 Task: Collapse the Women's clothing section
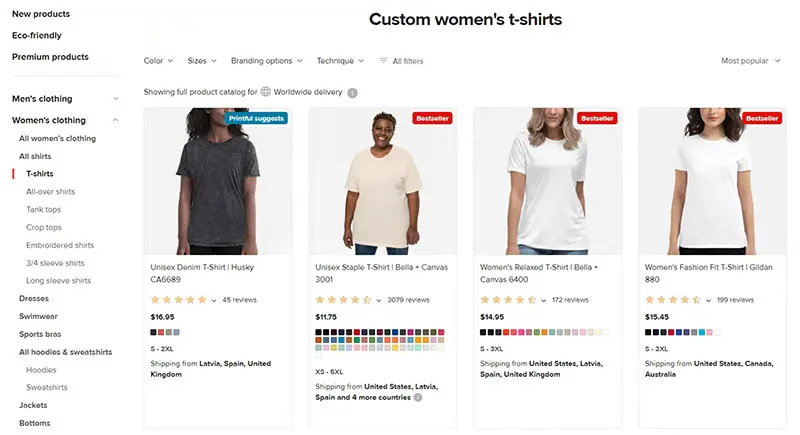(x=116, y=120)
